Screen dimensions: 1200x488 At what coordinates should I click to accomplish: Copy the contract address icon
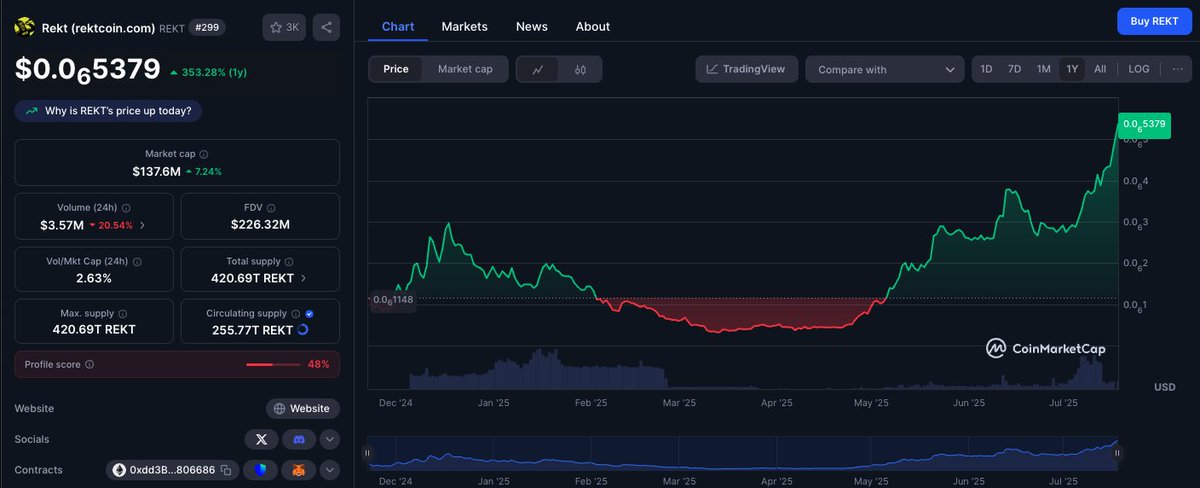[226, 470]
